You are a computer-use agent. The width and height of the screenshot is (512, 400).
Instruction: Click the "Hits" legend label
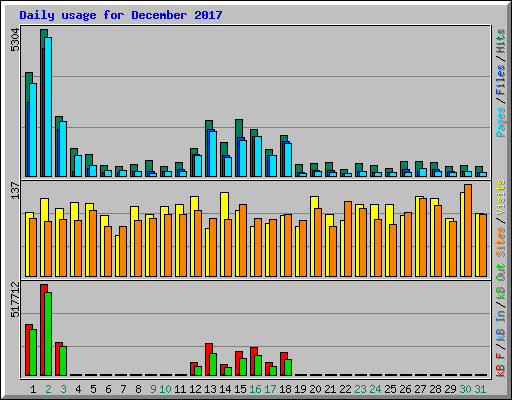(x=501, y=41)
